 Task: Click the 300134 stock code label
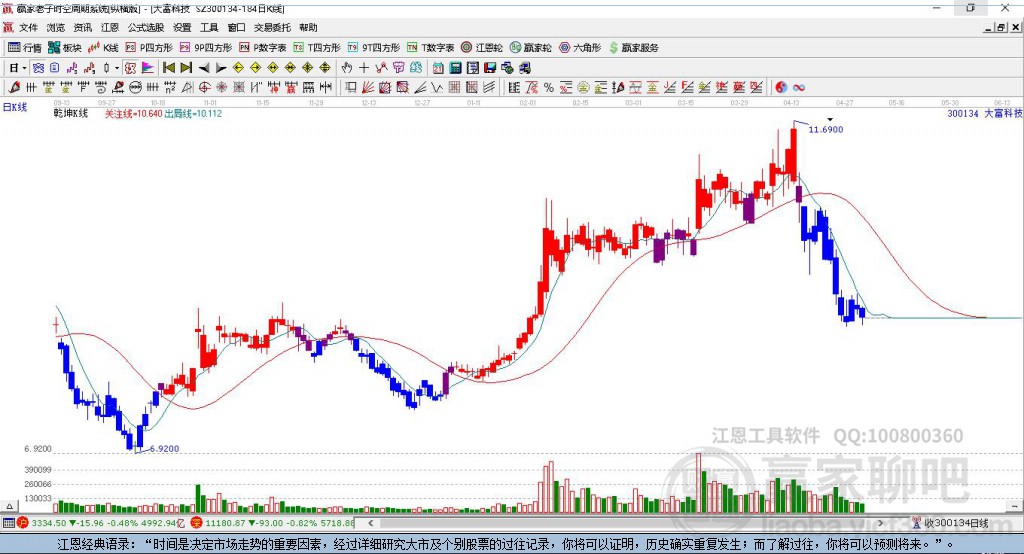pyautogui.click(x=963, y=113)
